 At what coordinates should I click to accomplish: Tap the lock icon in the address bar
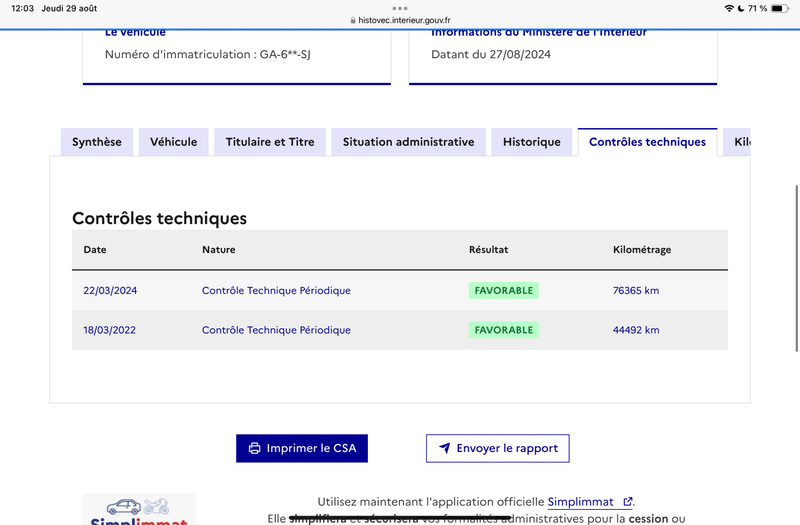coord(353,20)
